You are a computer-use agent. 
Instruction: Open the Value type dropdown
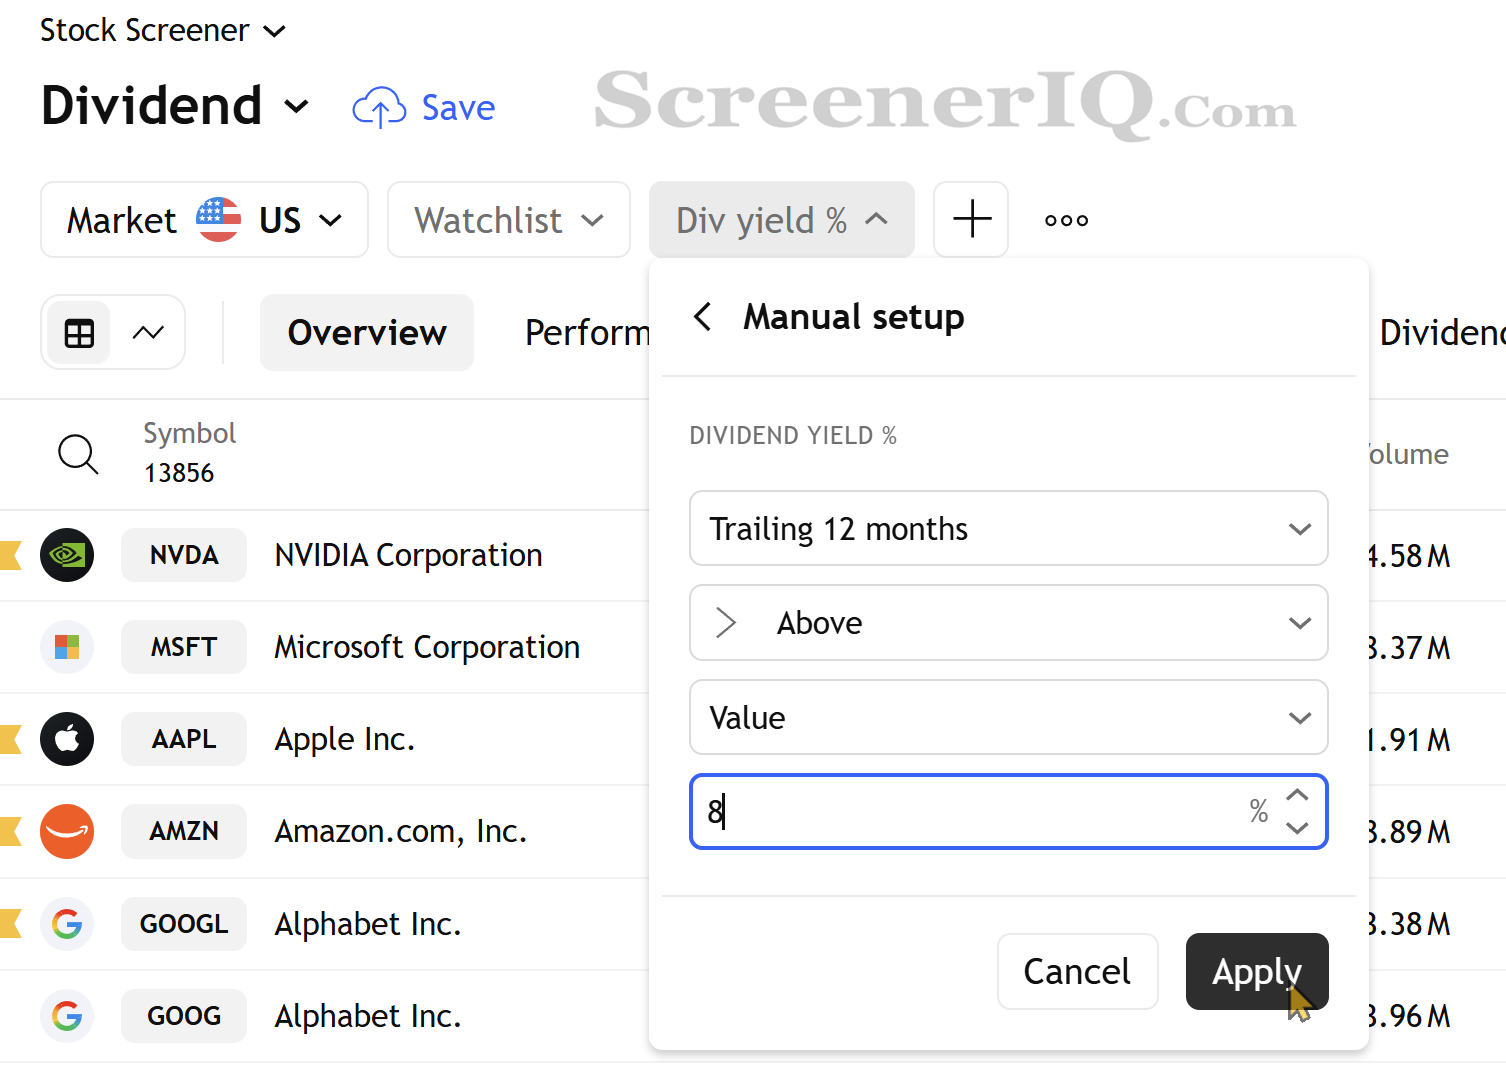pyautogui.click(x=1008, y=717)
